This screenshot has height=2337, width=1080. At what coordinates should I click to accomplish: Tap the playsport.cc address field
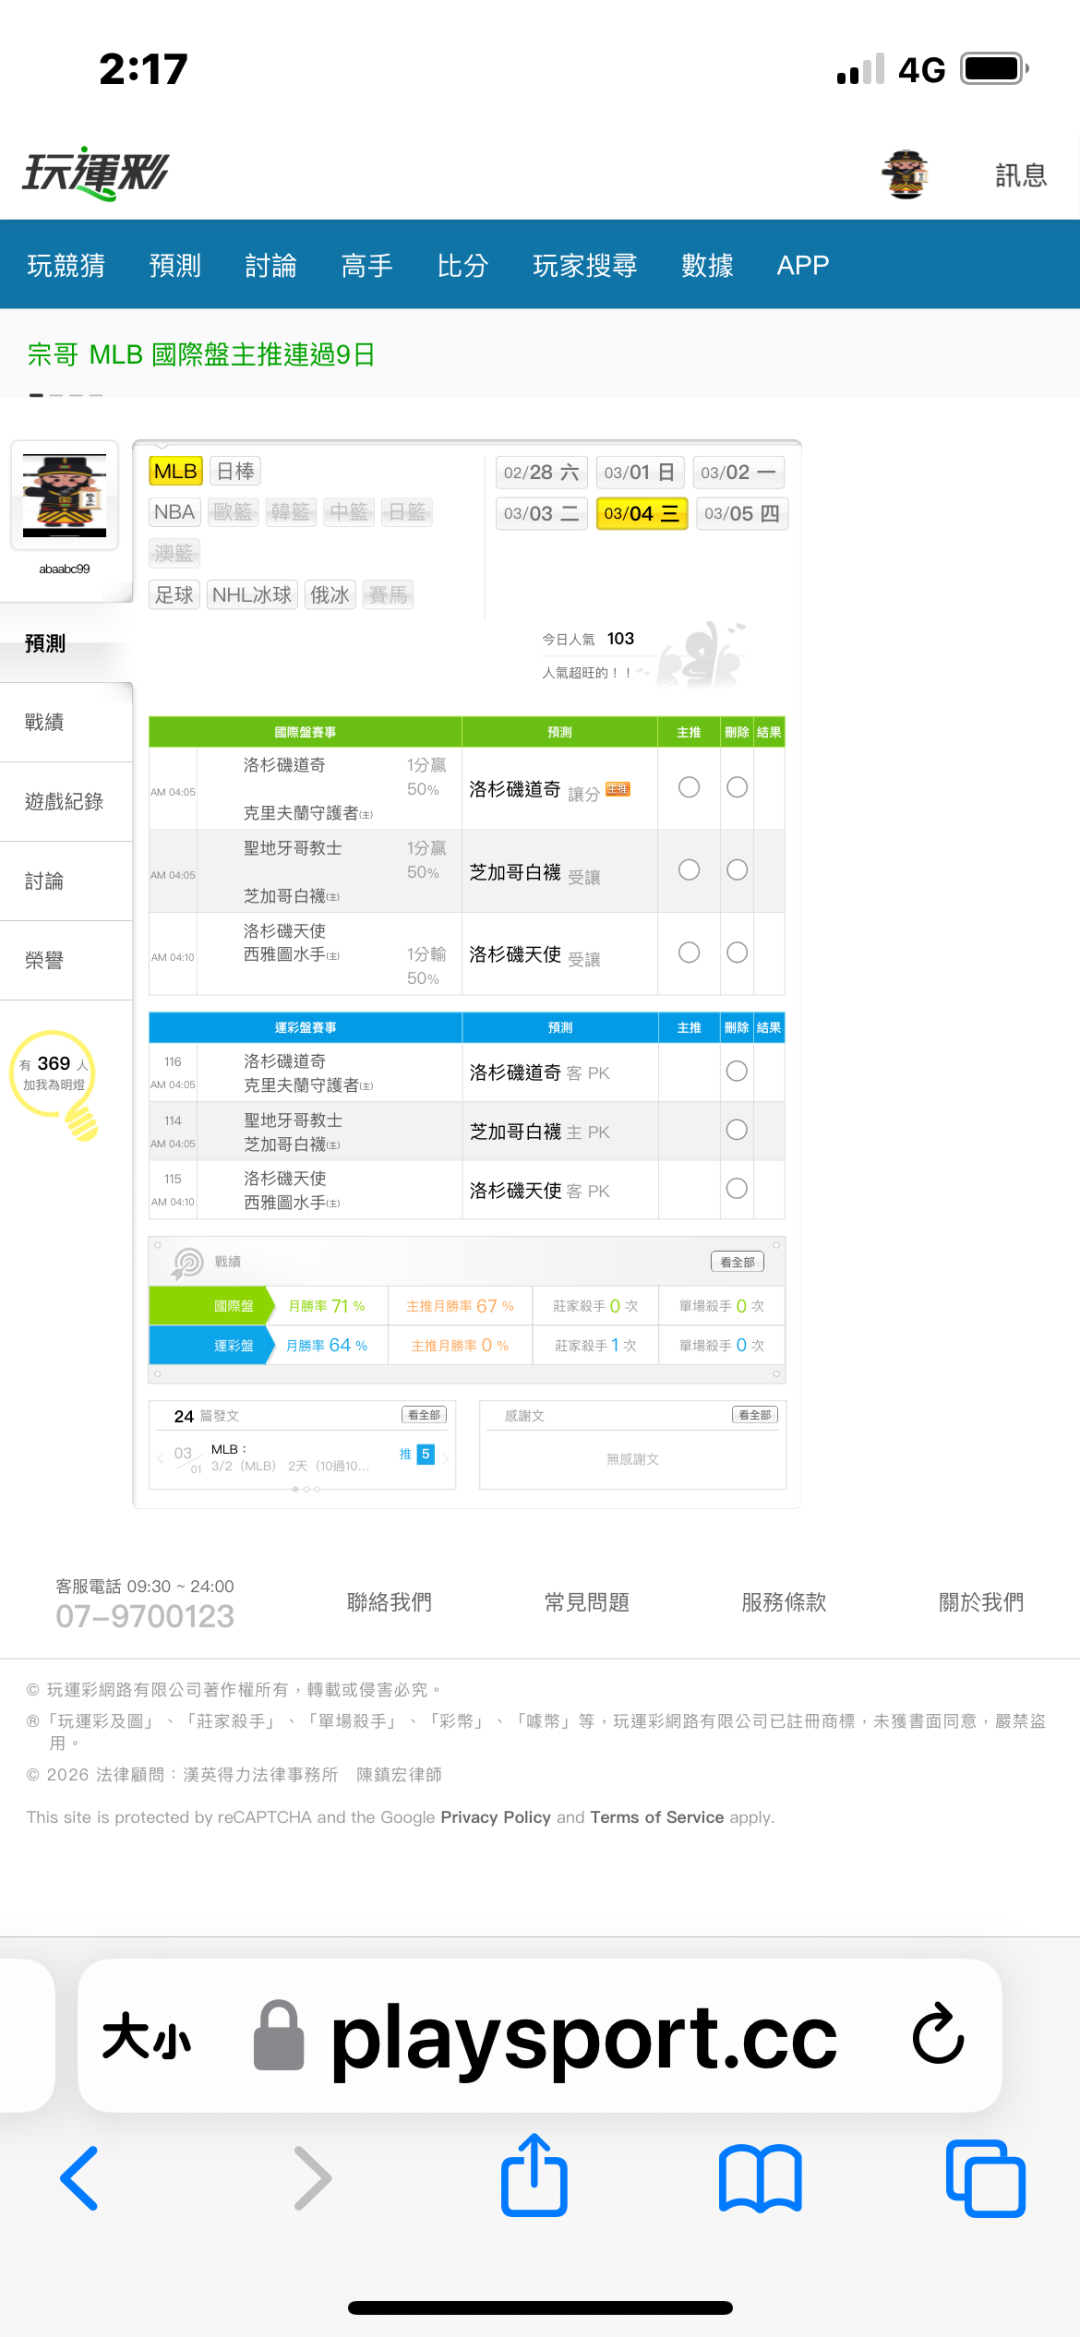coord(583,2036)
